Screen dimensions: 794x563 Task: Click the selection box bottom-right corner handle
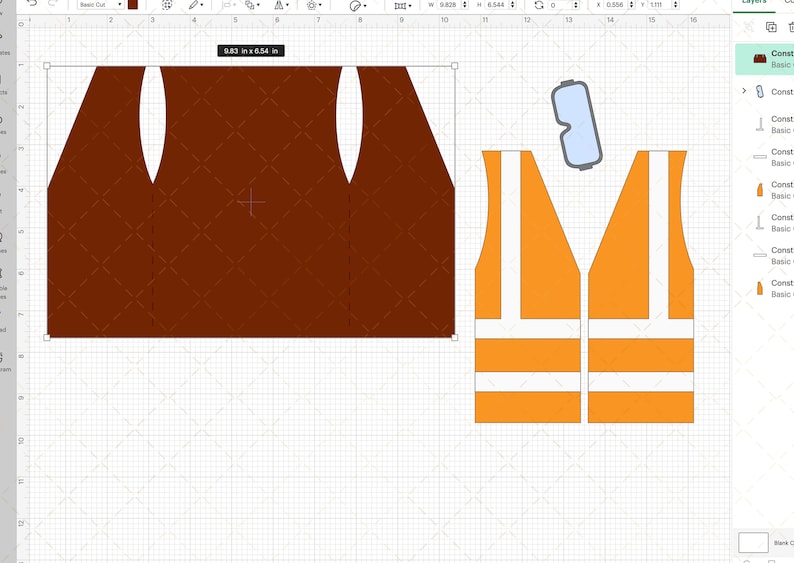[x=455, y=338]
